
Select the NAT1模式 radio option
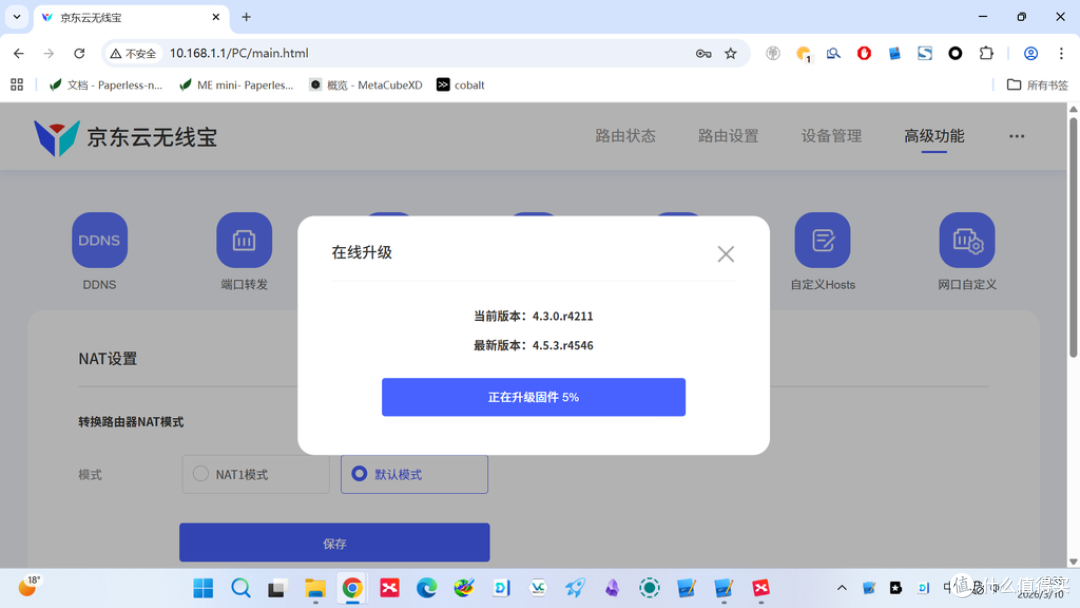coord(256,474)
